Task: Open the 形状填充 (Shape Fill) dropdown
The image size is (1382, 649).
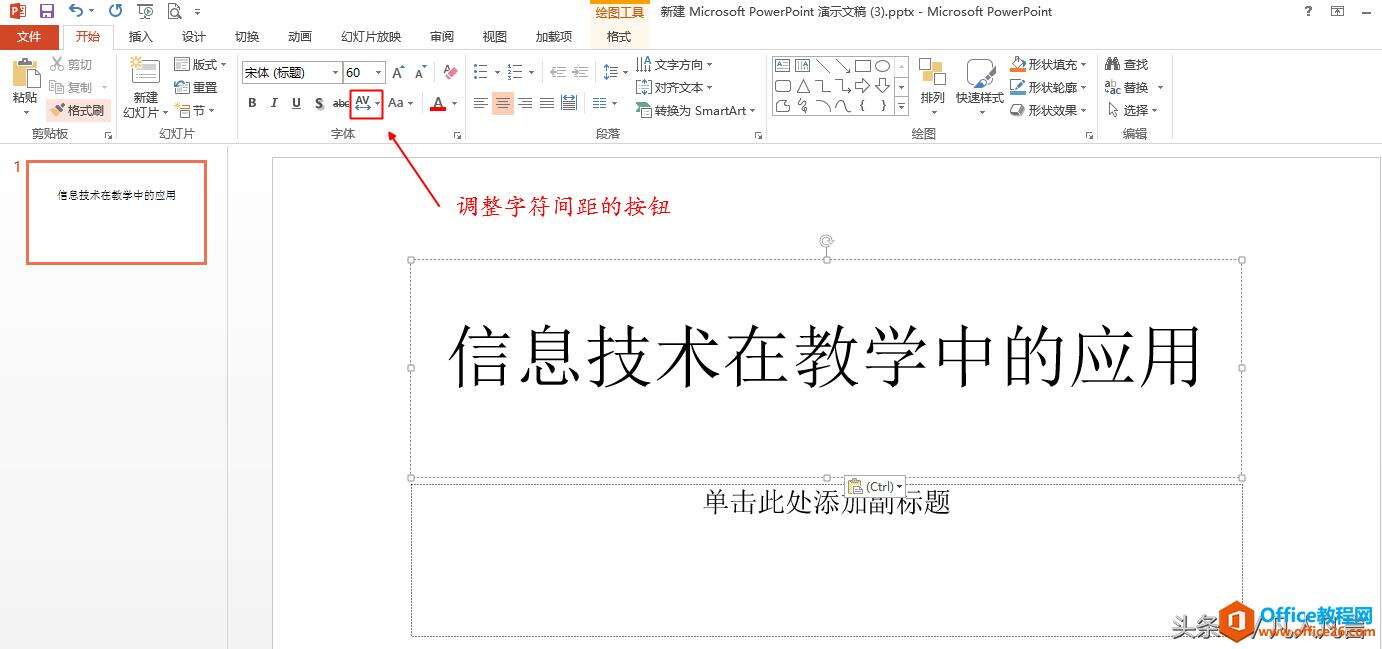Action: pos(1048,63)
